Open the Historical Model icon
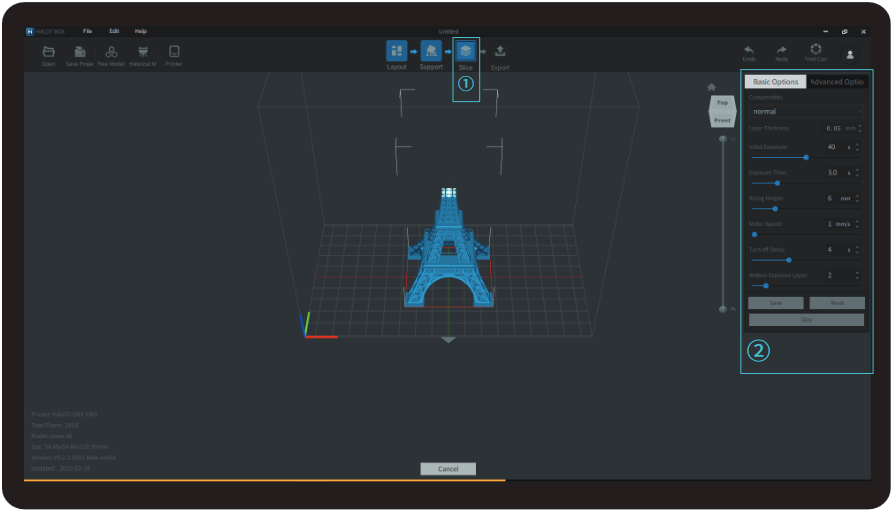Viewport: 896px width, 518px height. (x=143, y=52)
